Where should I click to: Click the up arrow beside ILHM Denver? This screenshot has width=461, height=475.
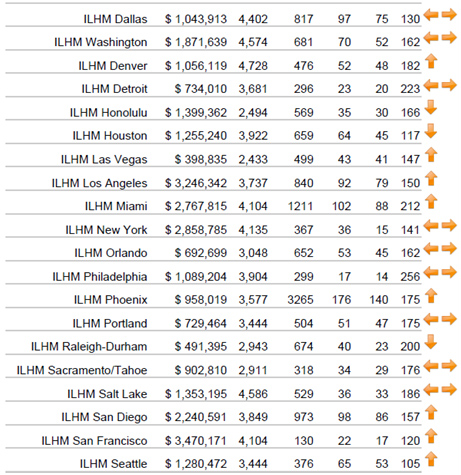click(x=431, y=62)
